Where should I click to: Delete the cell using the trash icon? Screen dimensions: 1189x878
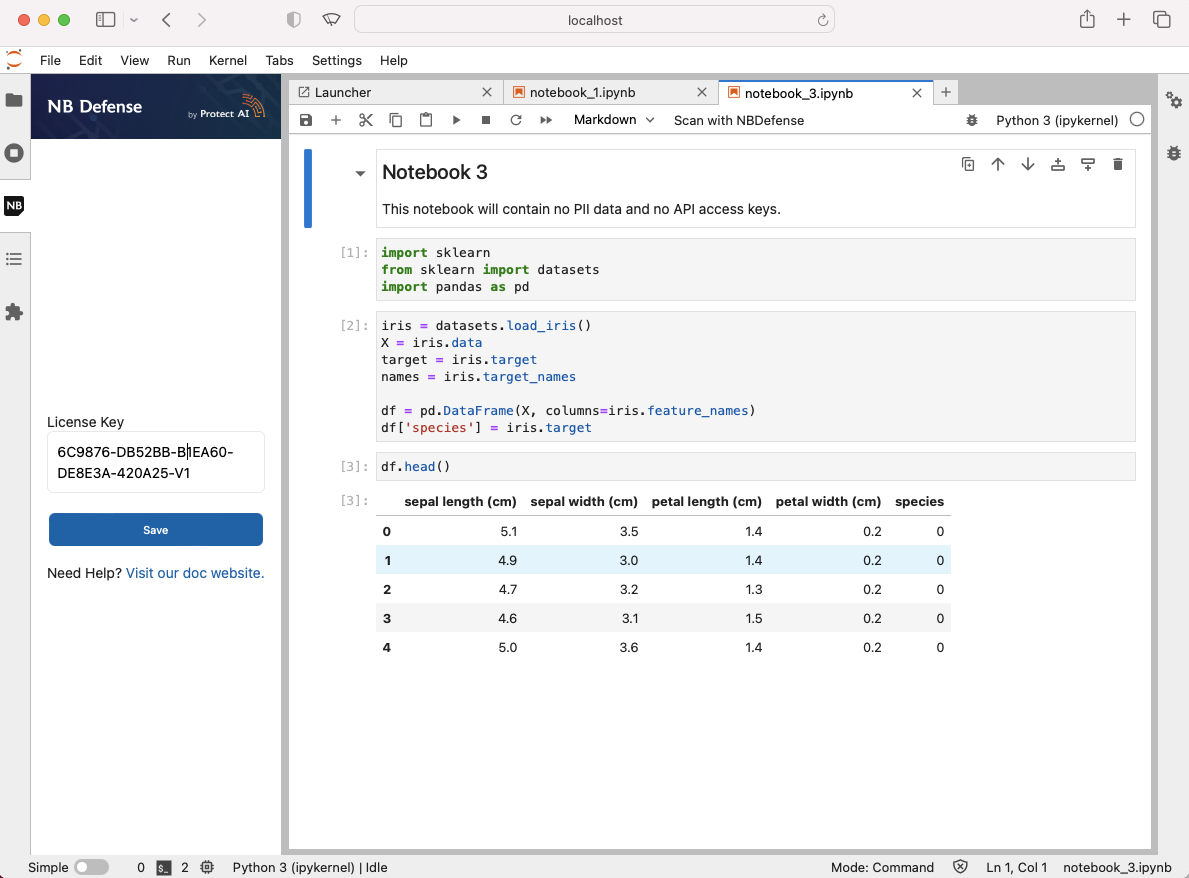click(1117, 164)
